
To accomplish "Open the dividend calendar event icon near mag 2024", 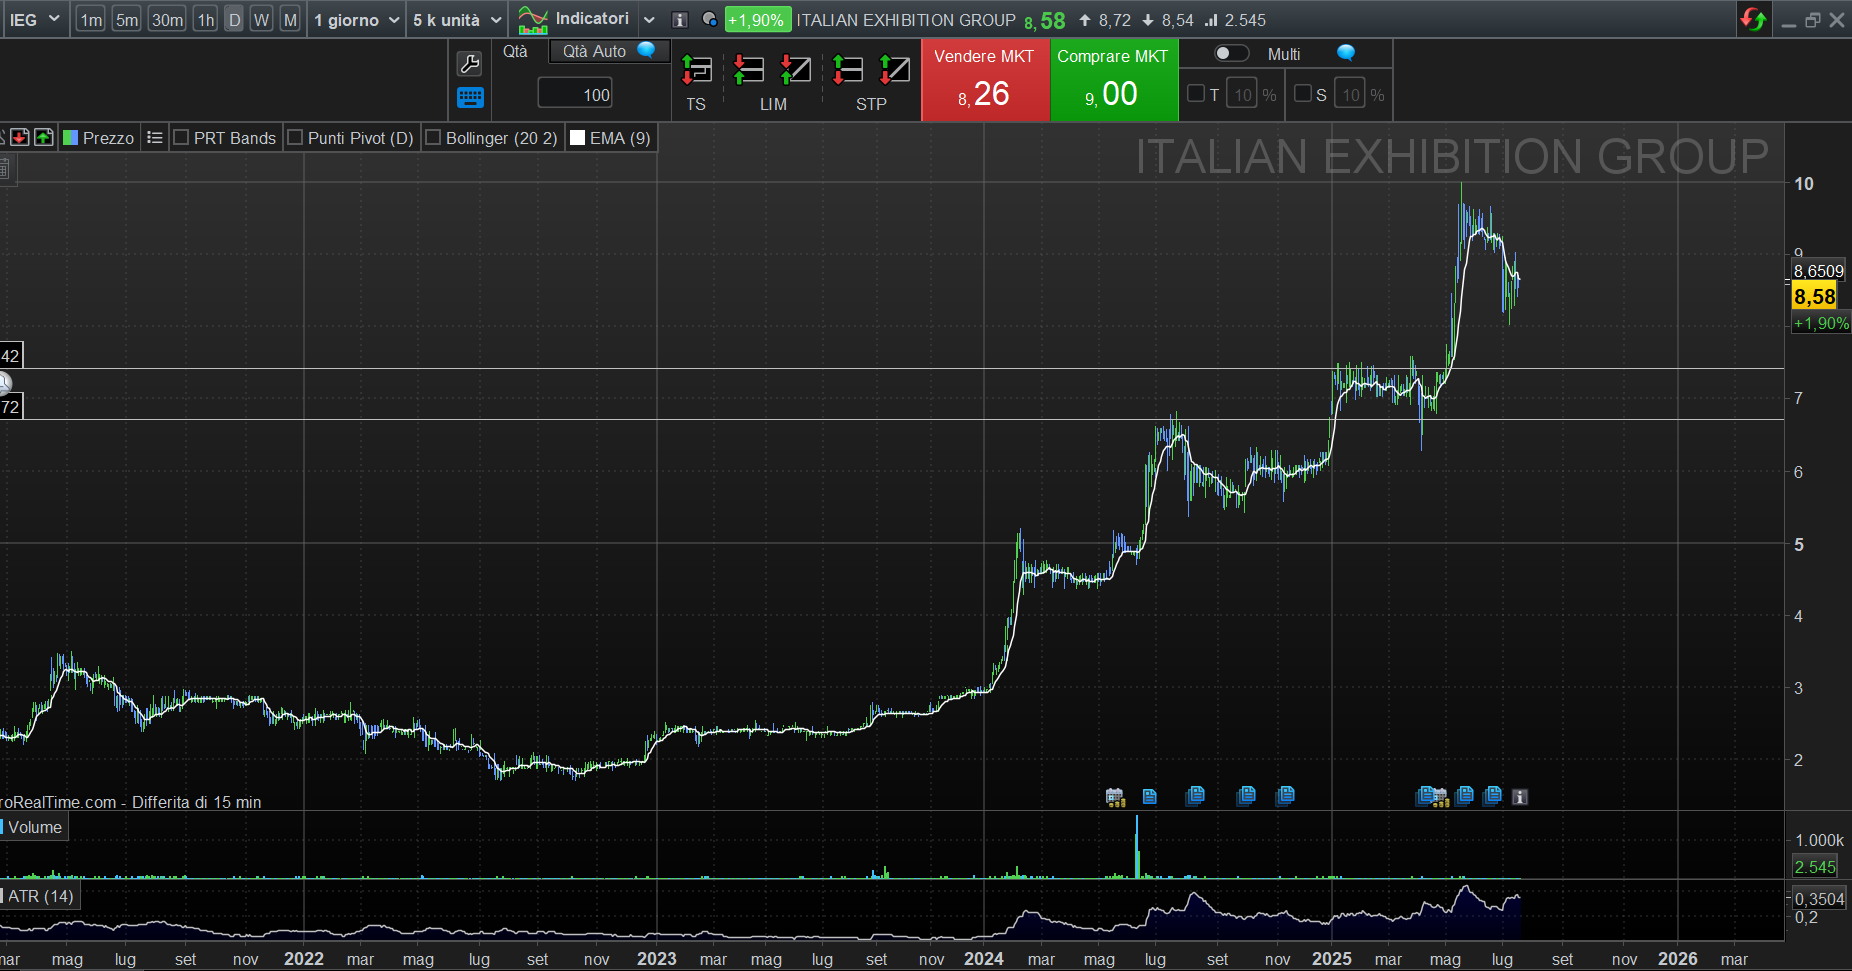I will [x=1115, y=797].
